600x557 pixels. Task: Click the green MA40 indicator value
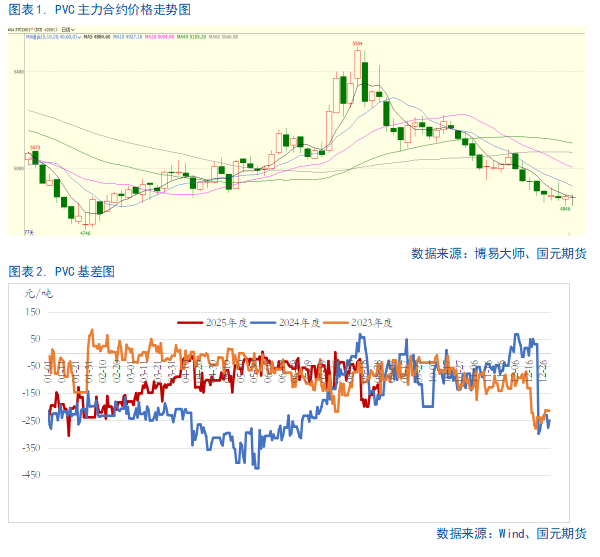pyautogui.click(x=199, y=36)
